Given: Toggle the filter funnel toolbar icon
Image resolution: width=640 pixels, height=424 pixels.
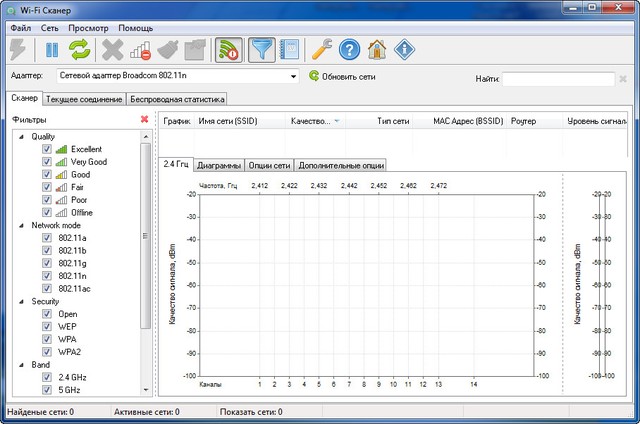Looking at the screenshot, I should 262,49.
